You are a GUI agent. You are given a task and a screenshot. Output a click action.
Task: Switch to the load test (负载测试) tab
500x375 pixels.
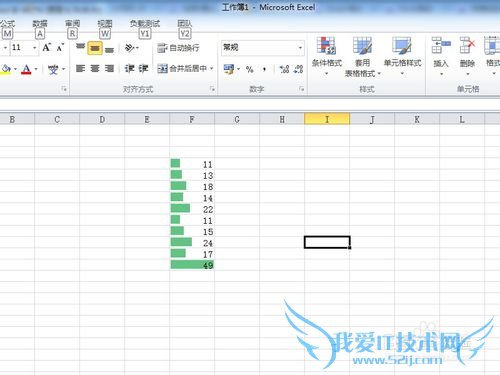click(x=145, y=24)
